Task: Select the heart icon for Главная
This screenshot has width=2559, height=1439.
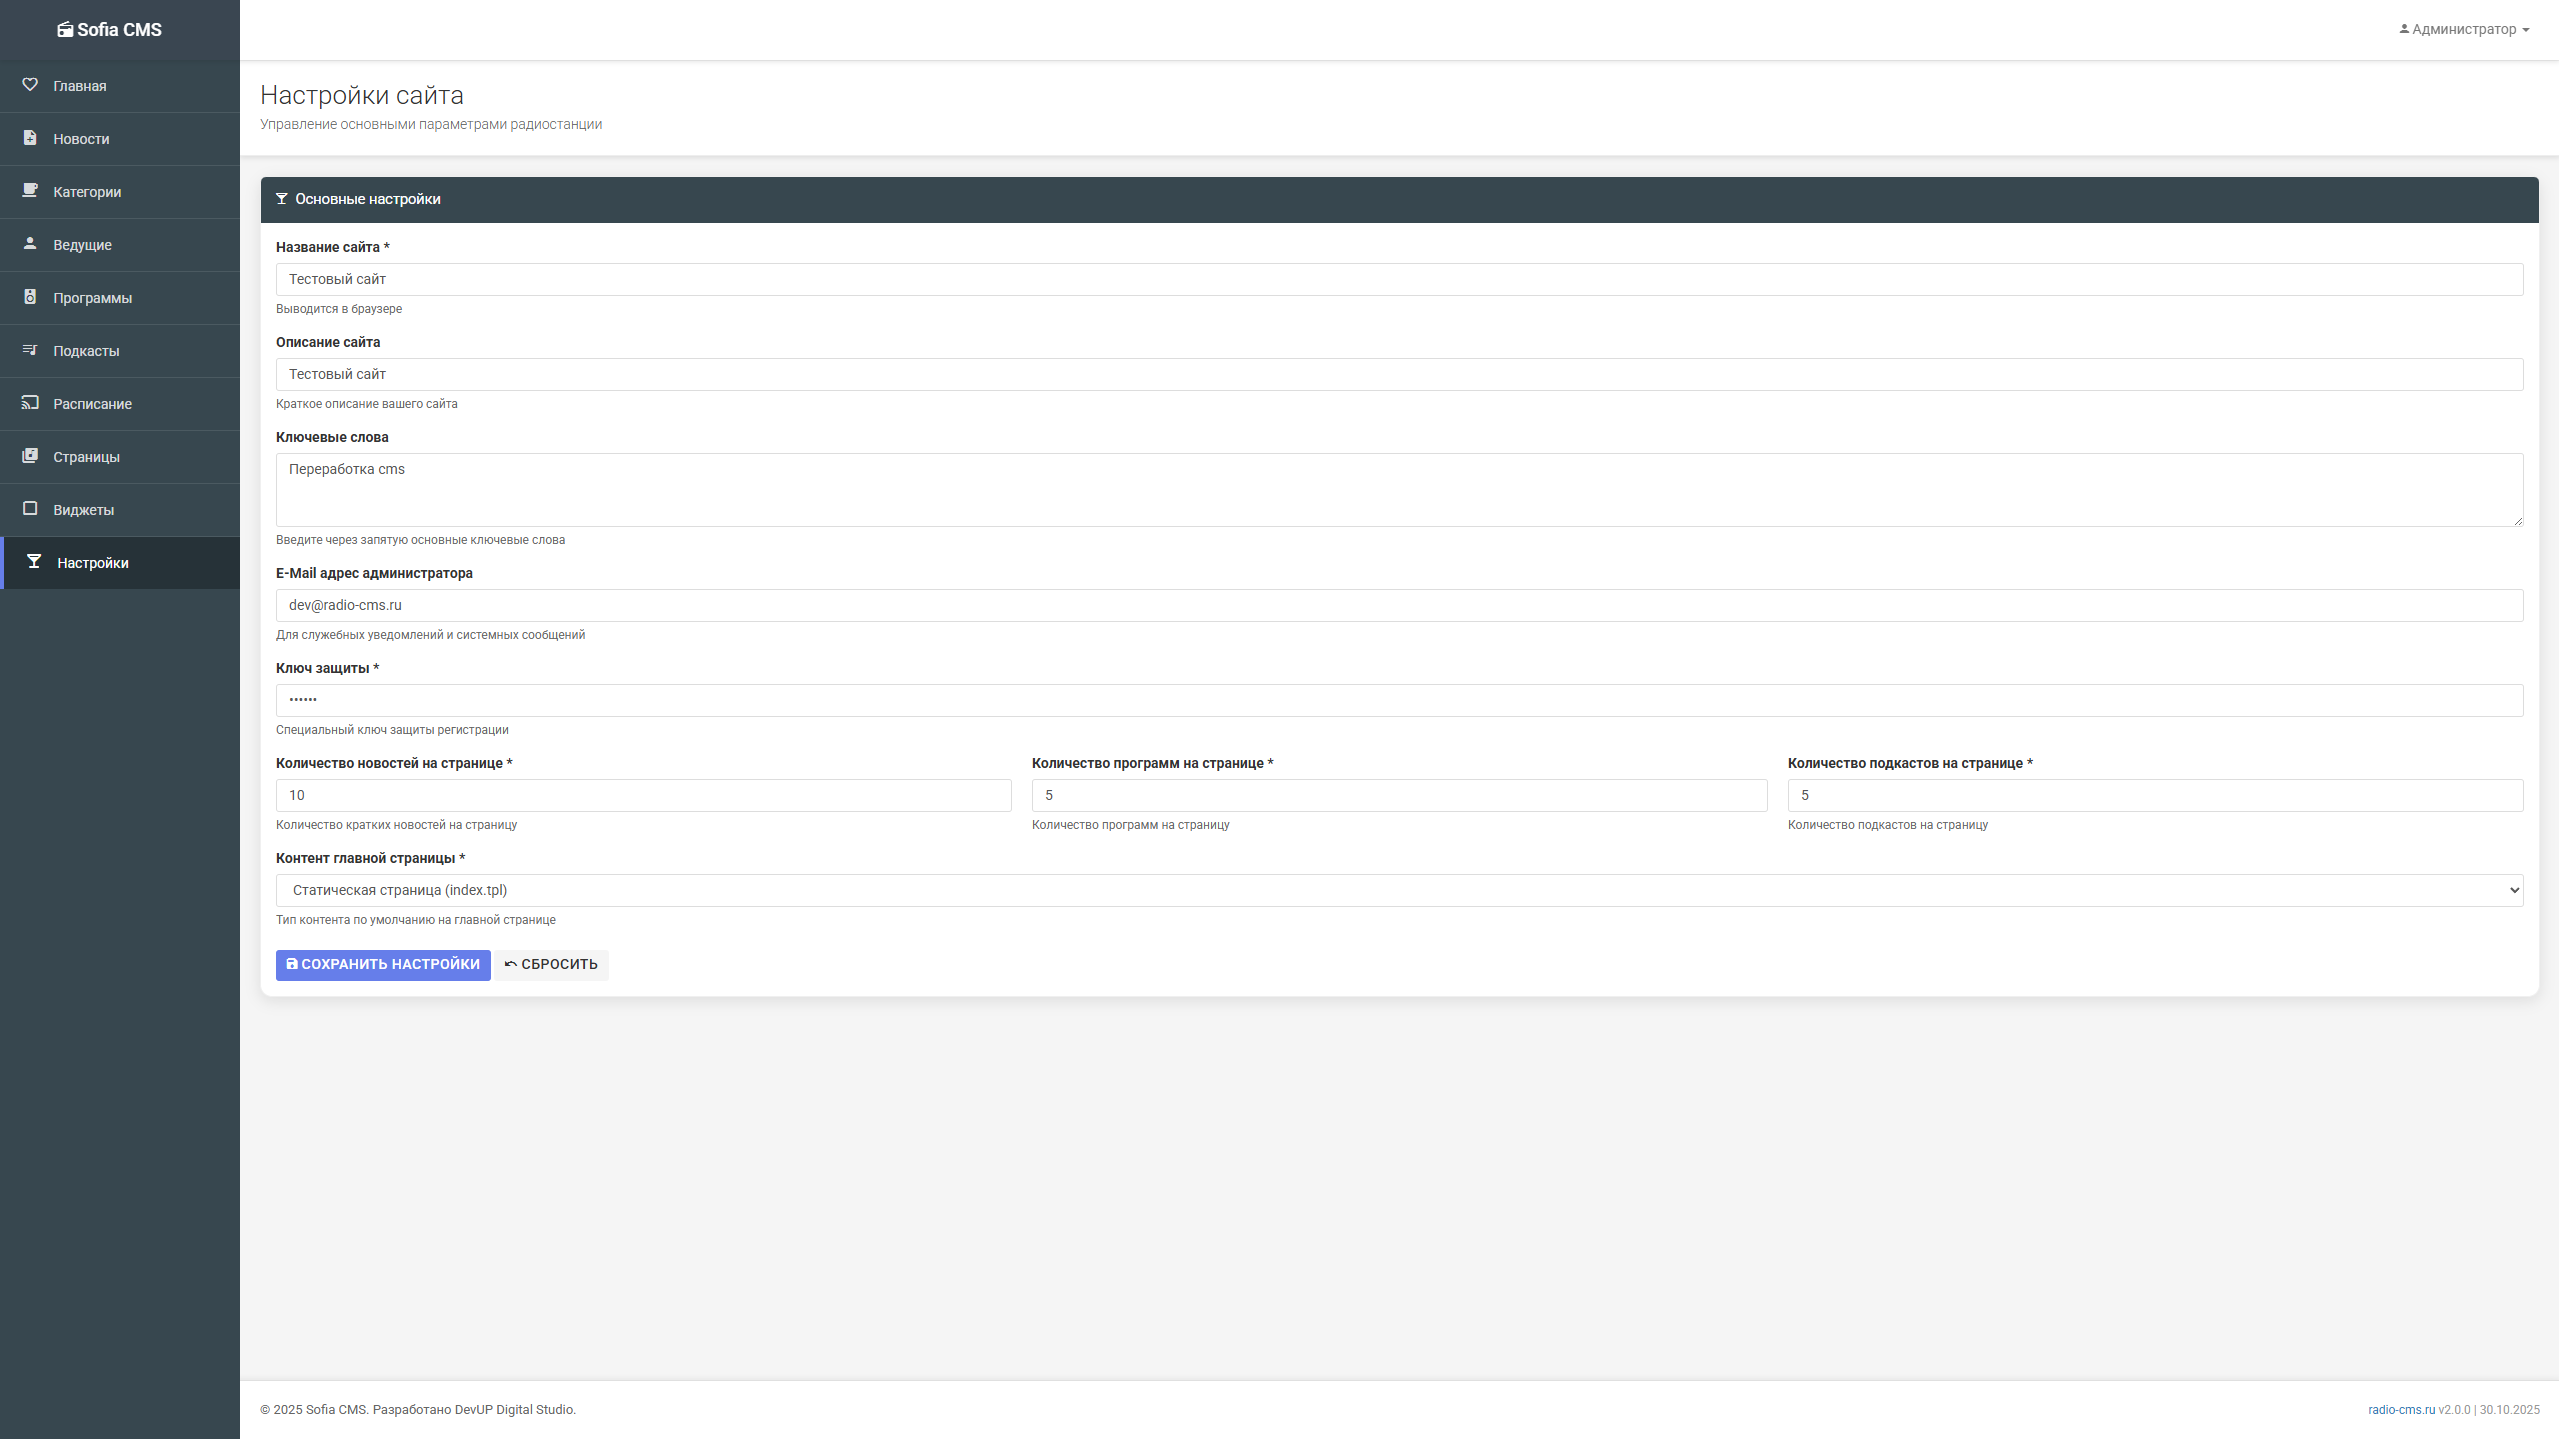Action: pos(30,85)
